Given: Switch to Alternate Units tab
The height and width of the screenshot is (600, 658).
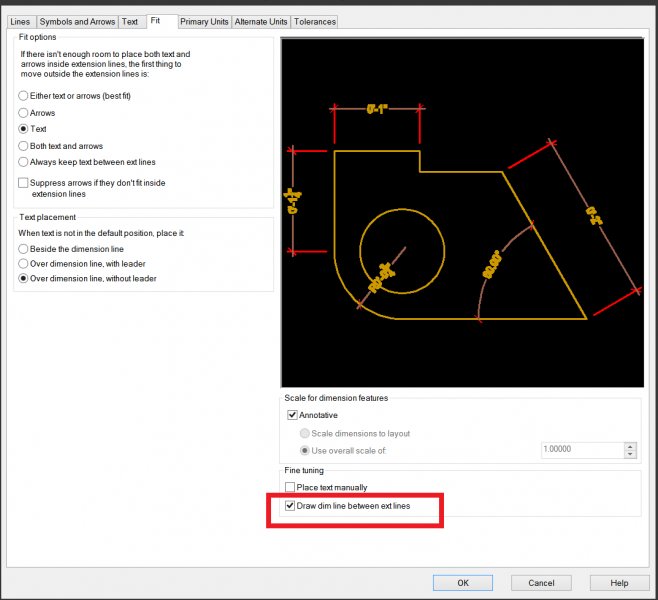Looking at the screenshot, I should pyautogui.click(x=261, y=22).
